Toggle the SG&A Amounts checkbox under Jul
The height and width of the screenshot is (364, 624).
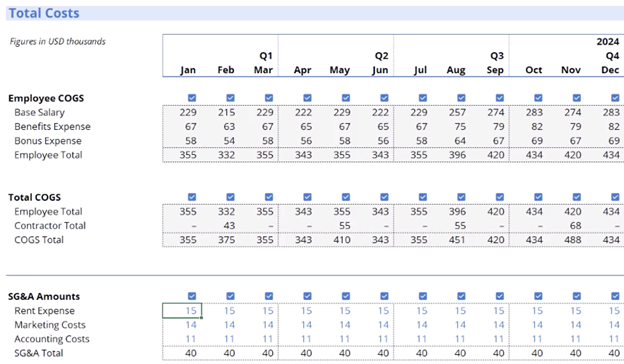tap(423, 296)
